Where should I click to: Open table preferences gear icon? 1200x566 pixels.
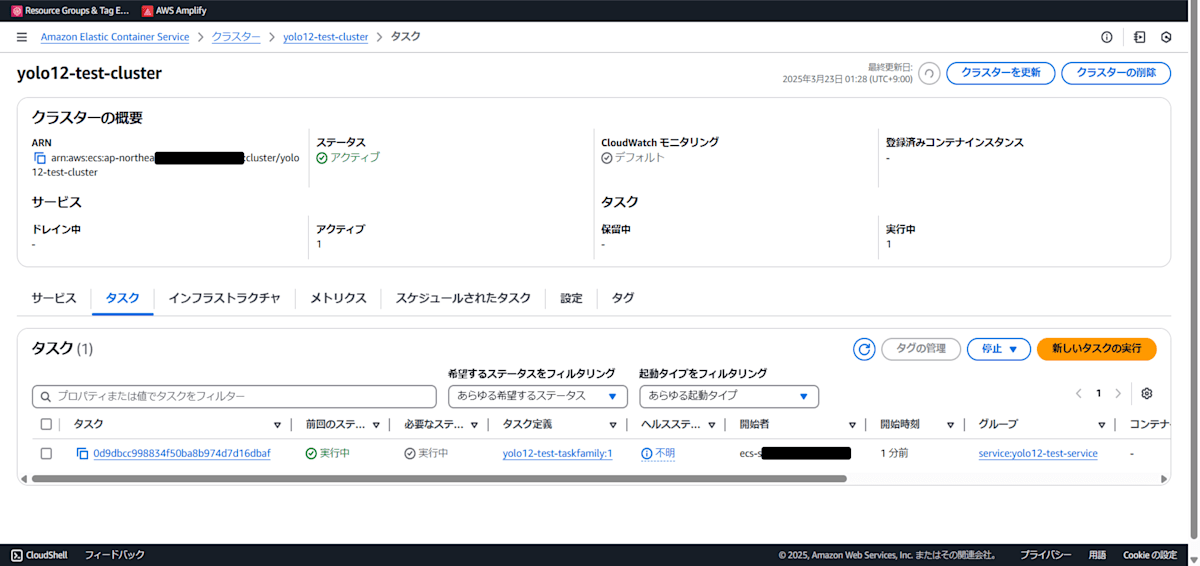(1147, 393)
